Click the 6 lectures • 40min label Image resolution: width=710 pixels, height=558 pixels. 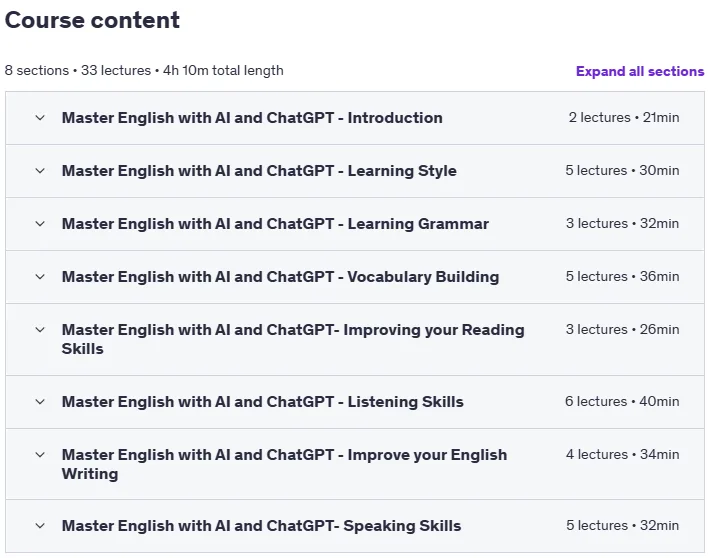click(622, 401)
